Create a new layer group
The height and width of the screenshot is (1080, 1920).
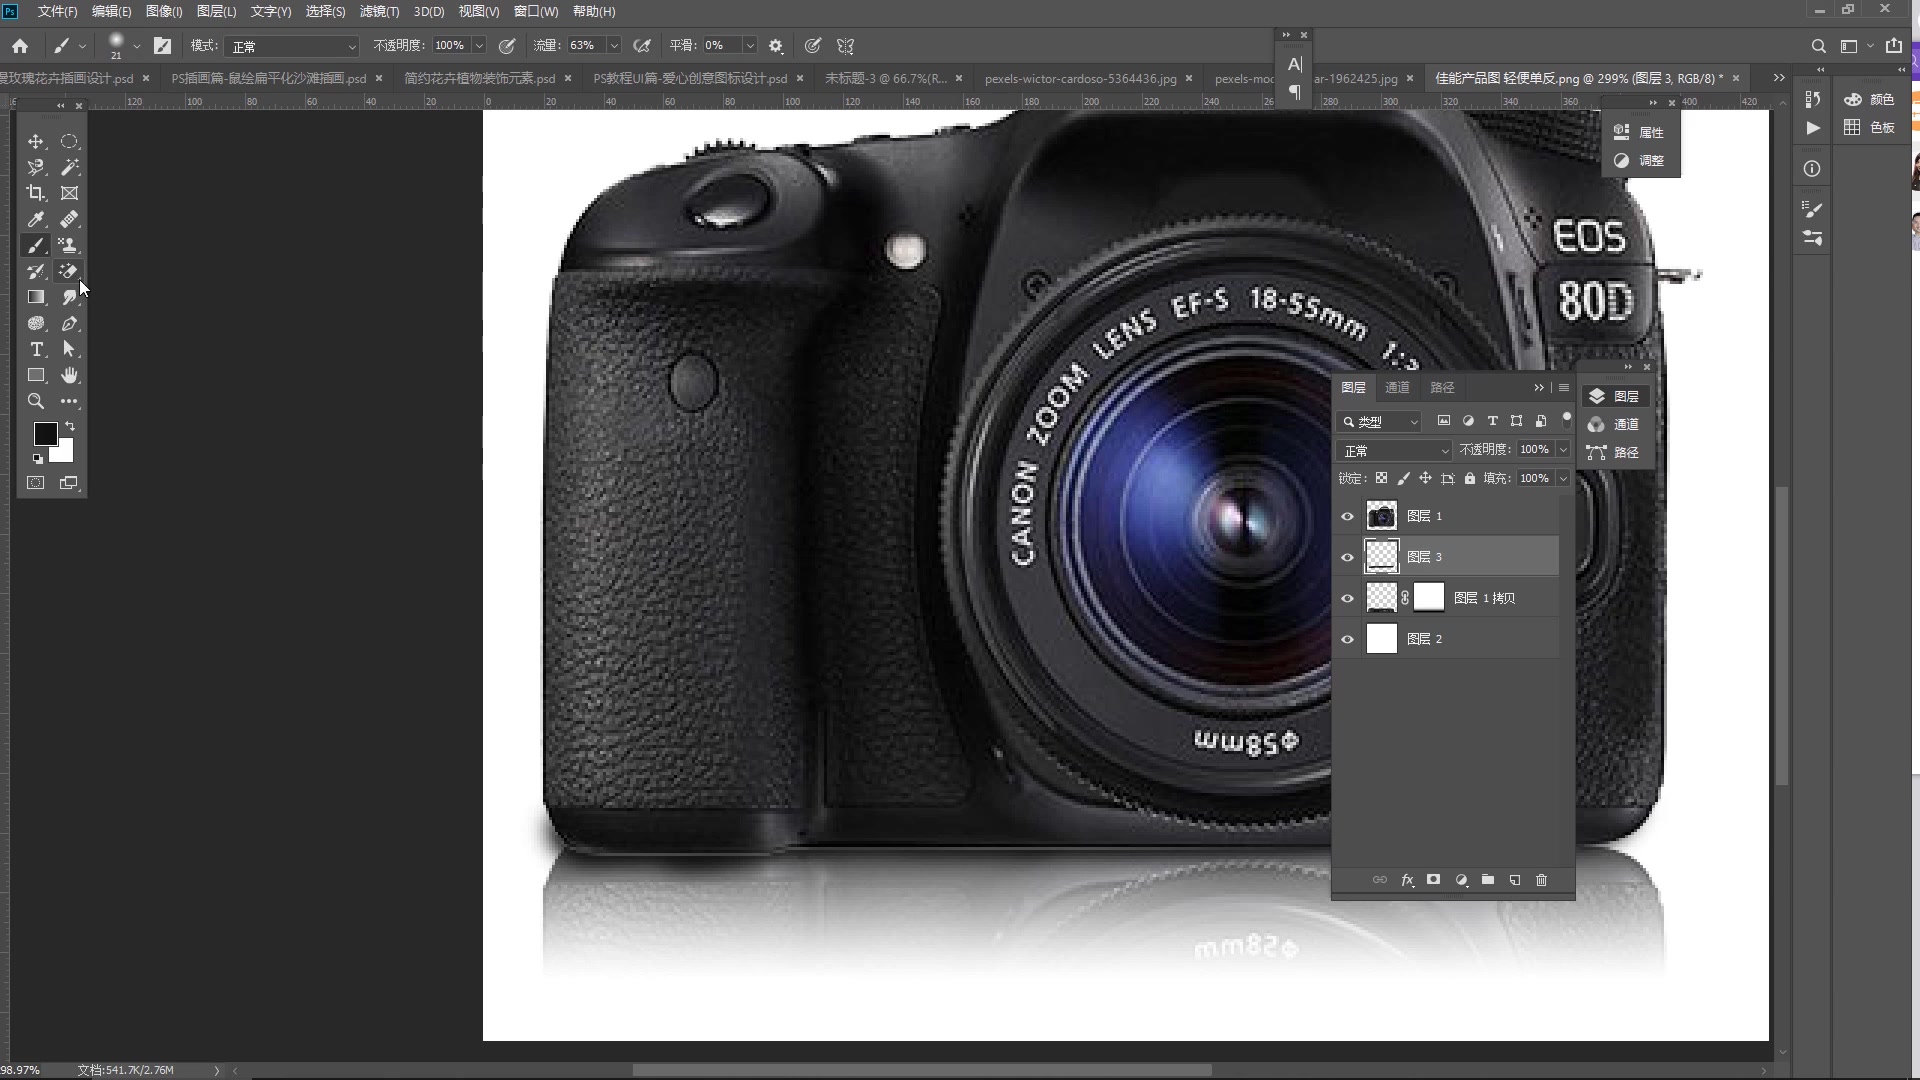coord(1488,880)
